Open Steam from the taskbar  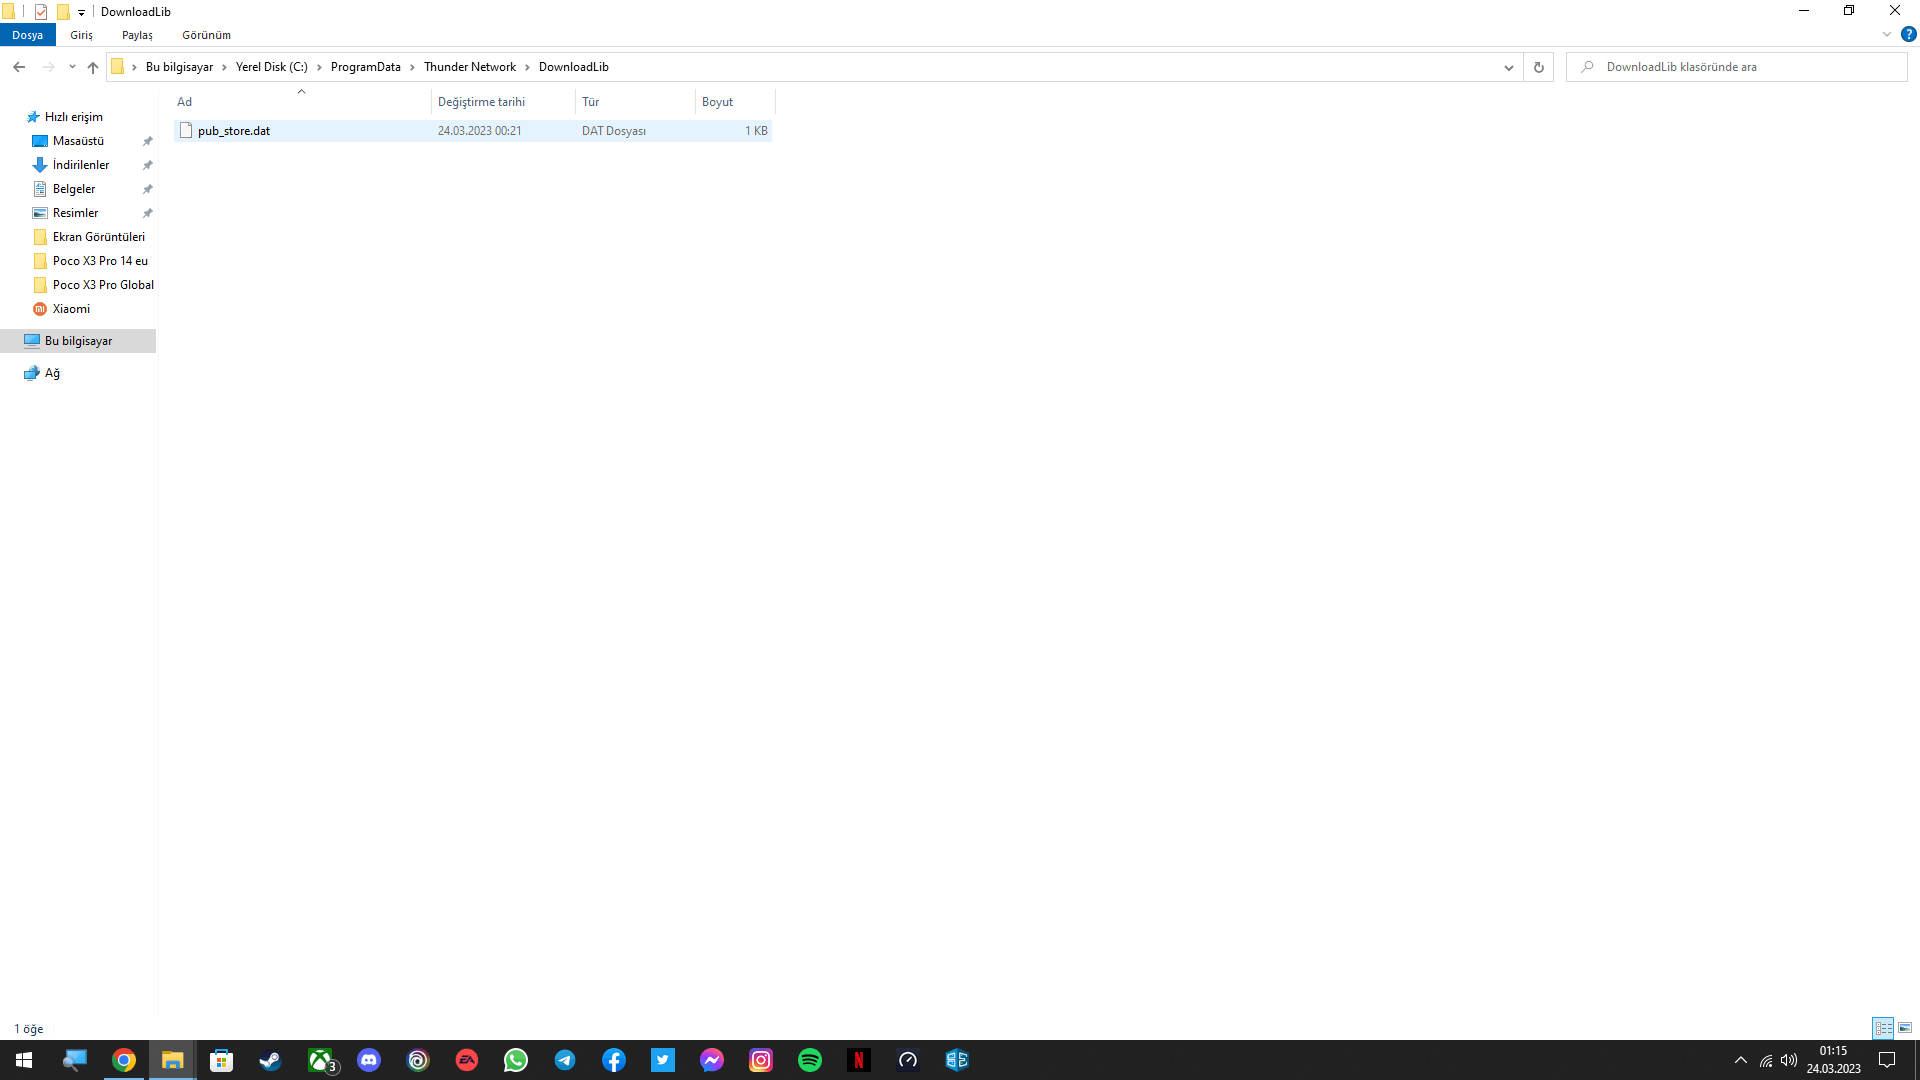point(270,1060)
